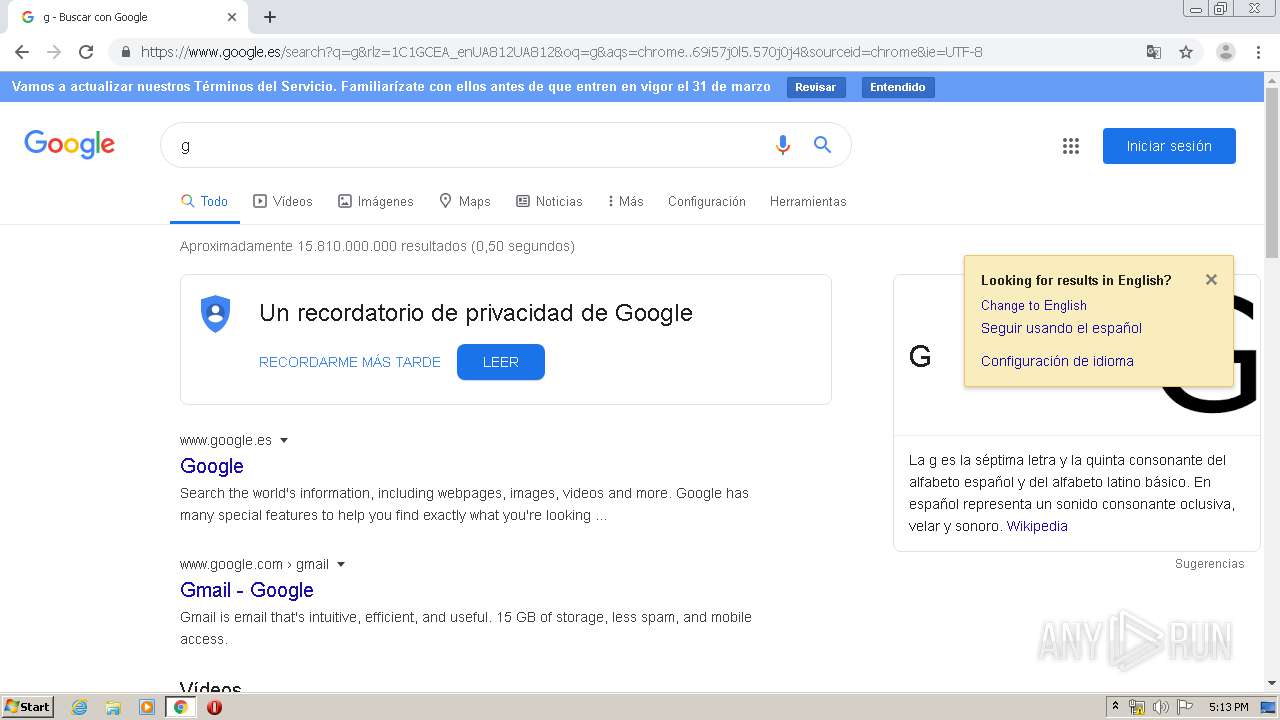The height and width of the screenshot is (720, 1280).
Task: Click the 5:13 PM taskbar clock
Action: 1228,707
